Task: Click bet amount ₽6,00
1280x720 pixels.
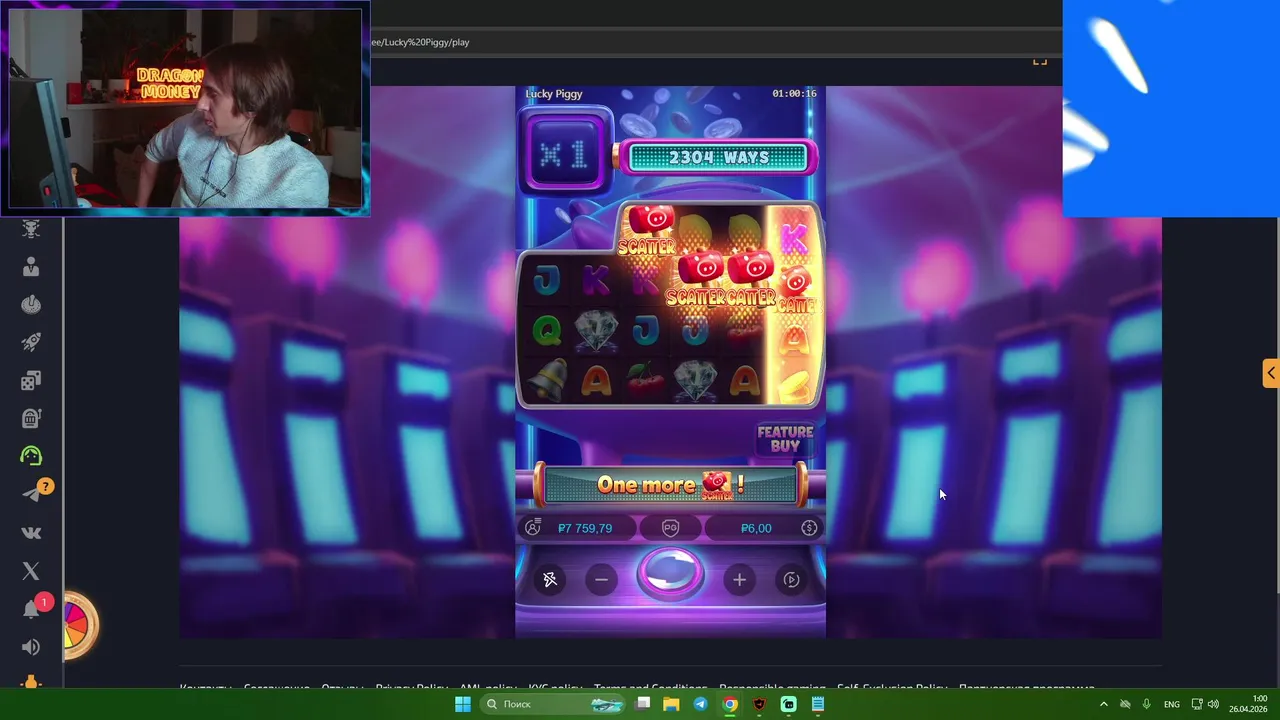Action: (756, 528)
